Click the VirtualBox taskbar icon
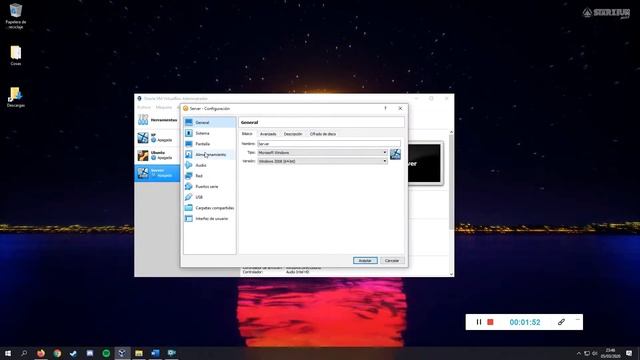This screenshot has width=640, height=360. 122,353
